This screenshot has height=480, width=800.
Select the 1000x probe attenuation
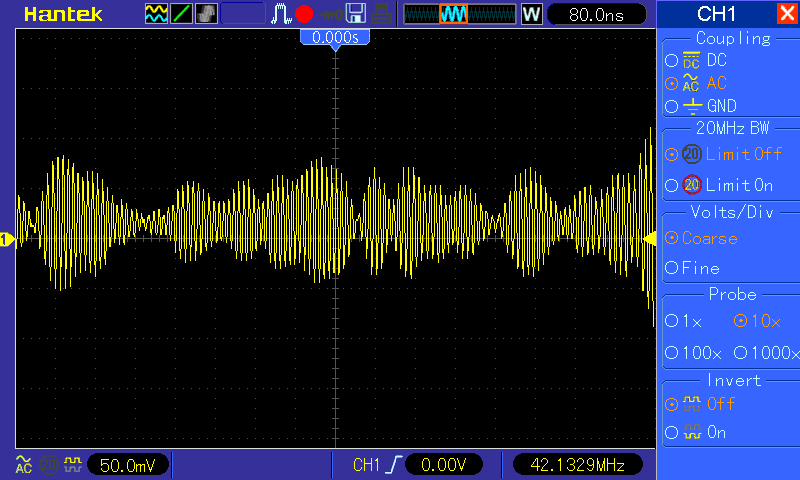click(766, 352)
